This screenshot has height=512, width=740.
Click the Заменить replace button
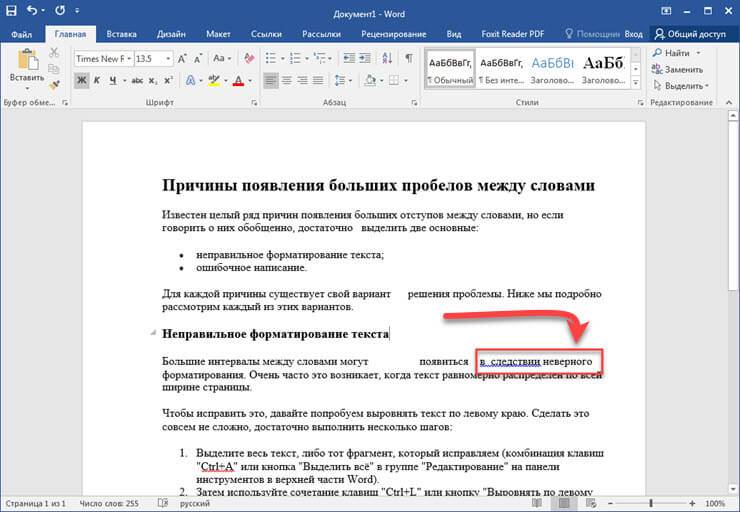coord(677,69)
